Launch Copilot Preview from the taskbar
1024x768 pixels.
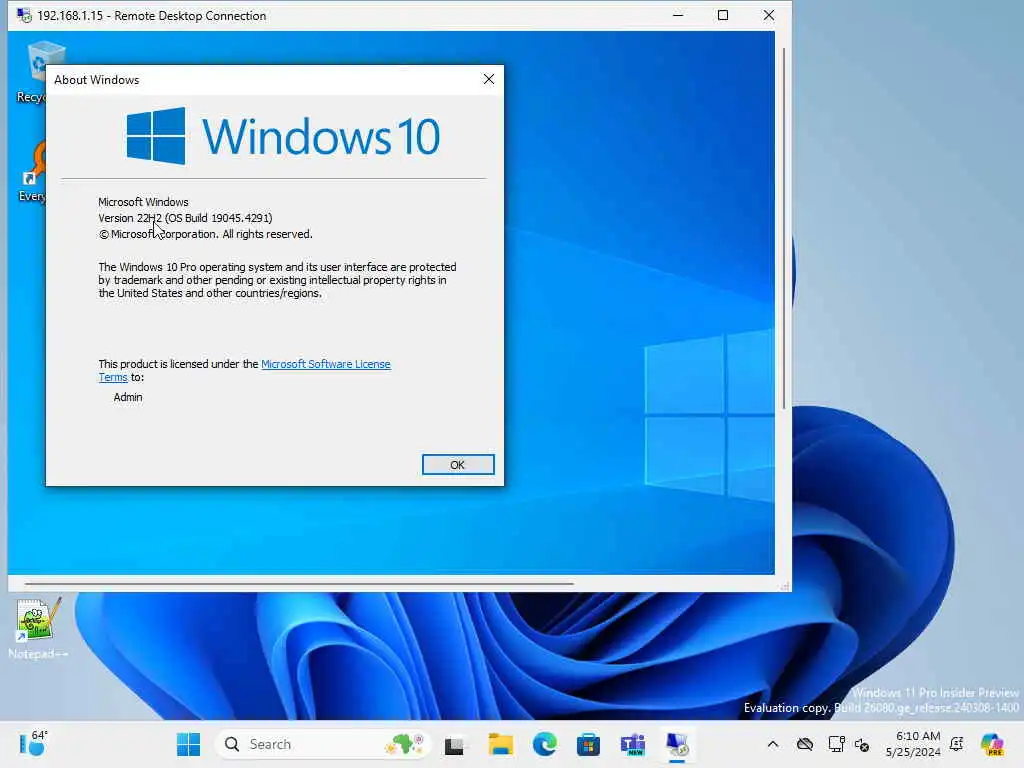992,744
